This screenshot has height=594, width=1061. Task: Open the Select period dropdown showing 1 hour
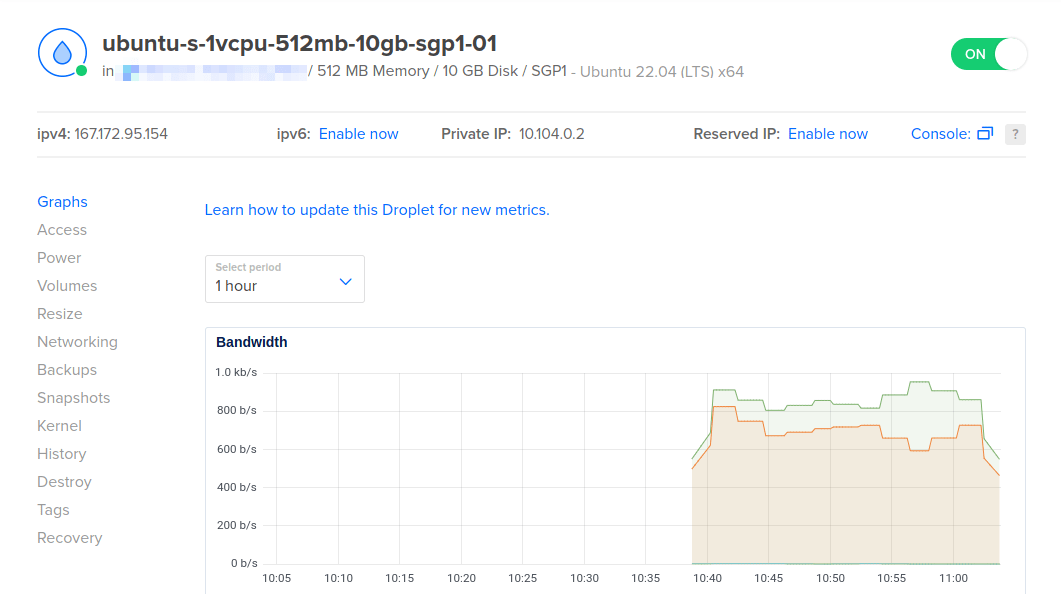pyautogui.click(x=284, y=279)
